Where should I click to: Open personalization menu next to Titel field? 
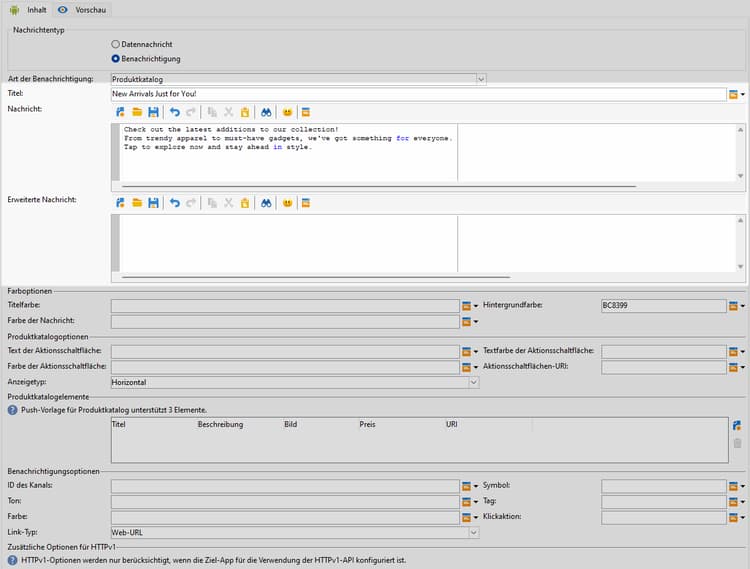click(x=736, y=94)
